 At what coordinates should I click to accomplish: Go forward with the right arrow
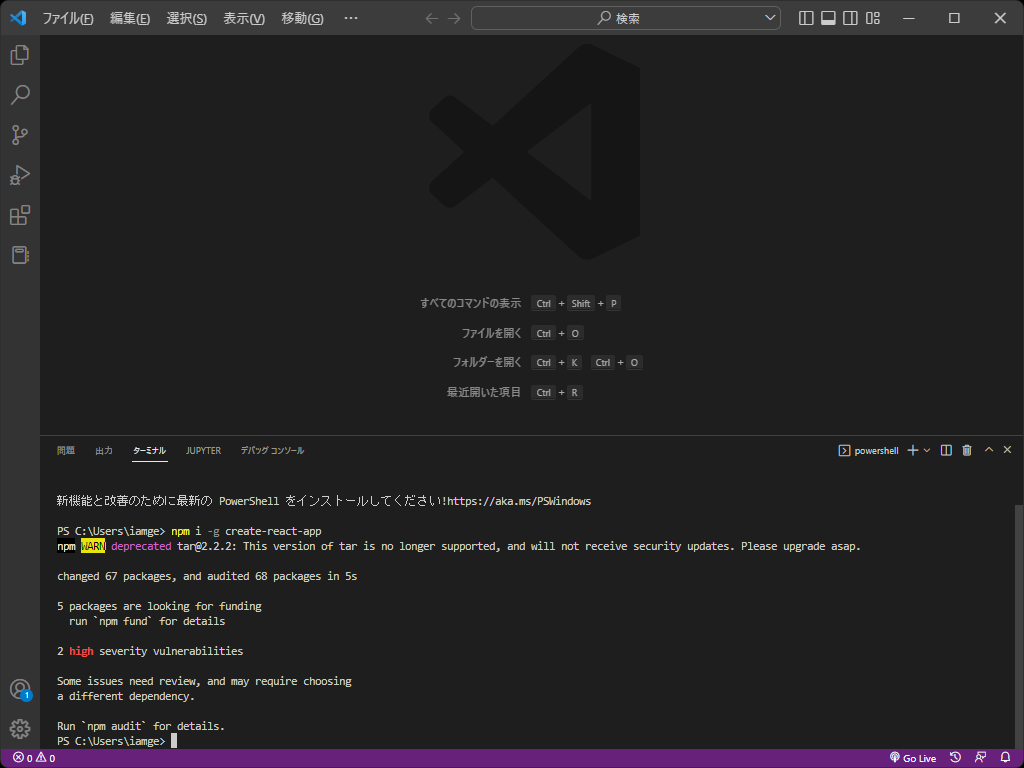tap(454, 18)
